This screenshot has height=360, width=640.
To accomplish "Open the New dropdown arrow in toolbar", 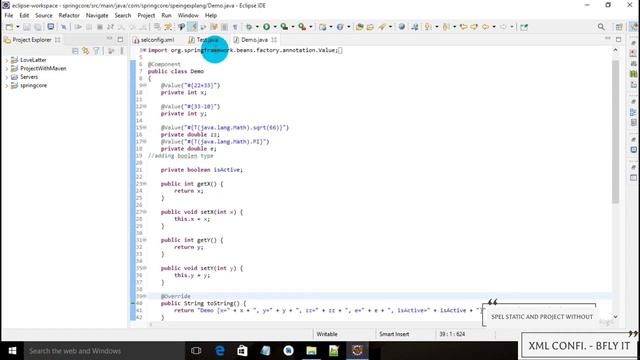I will click(x=18, y=27).
